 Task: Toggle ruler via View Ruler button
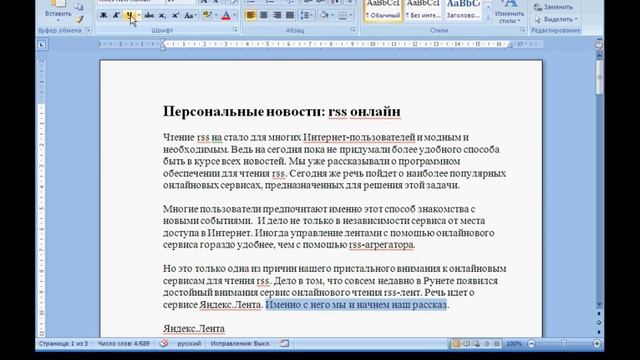coord(599,44)
